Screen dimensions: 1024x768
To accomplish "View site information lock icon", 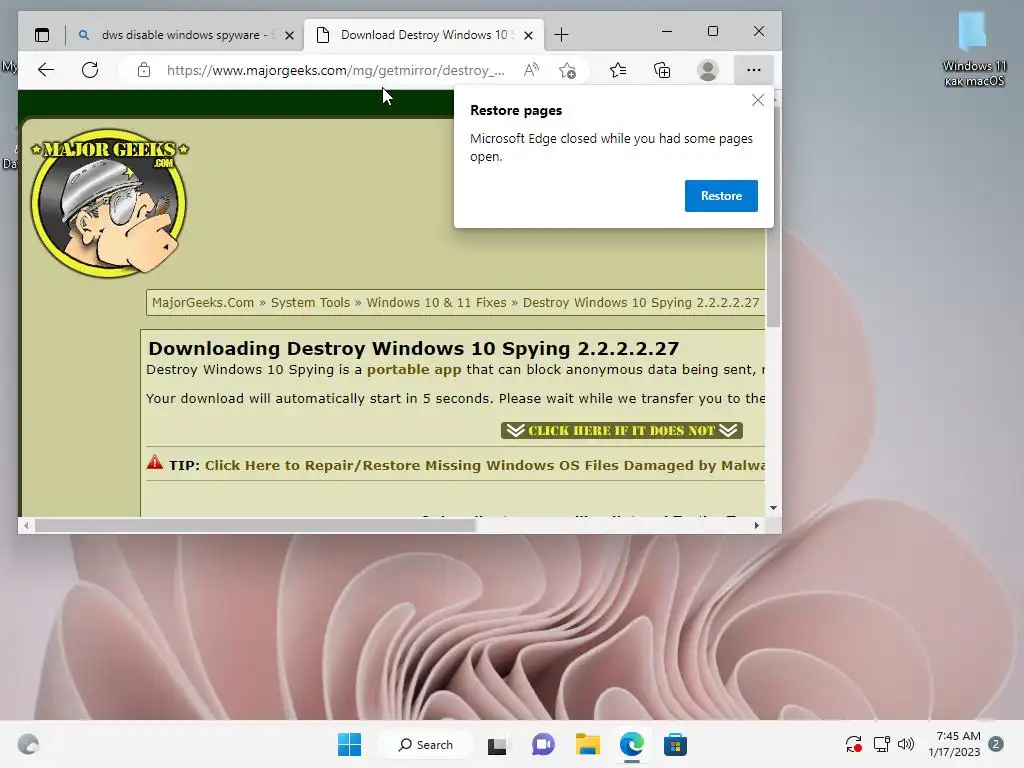I will [144, 70].
